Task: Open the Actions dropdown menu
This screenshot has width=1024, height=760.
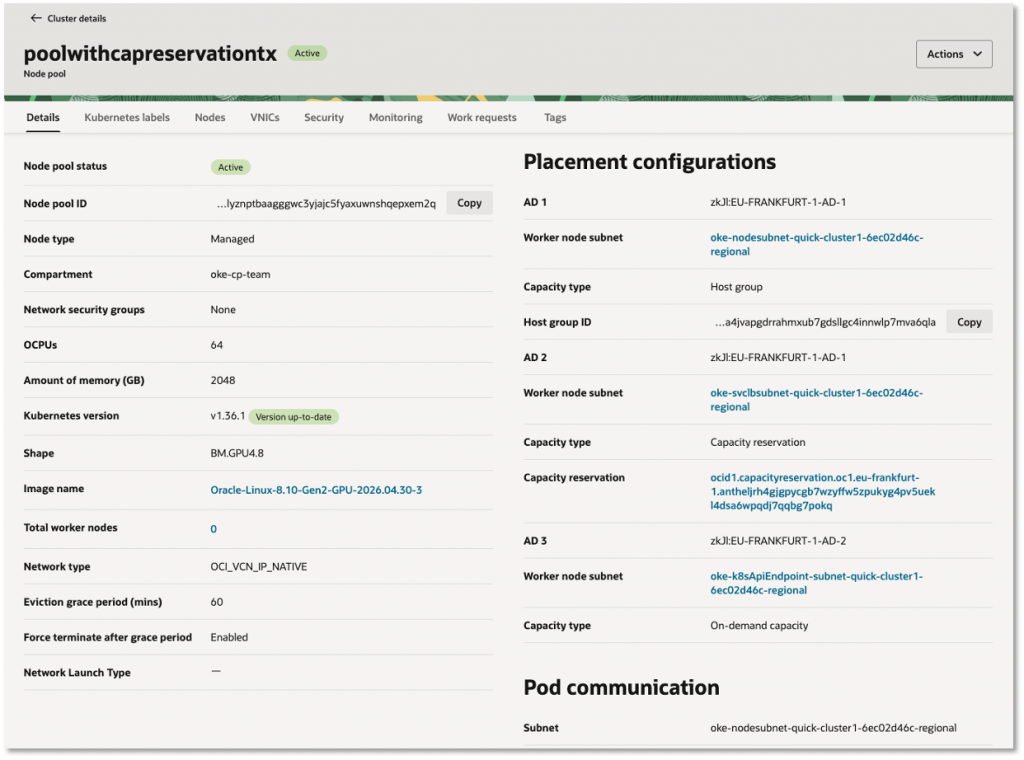Action: [x=953, y=54]
